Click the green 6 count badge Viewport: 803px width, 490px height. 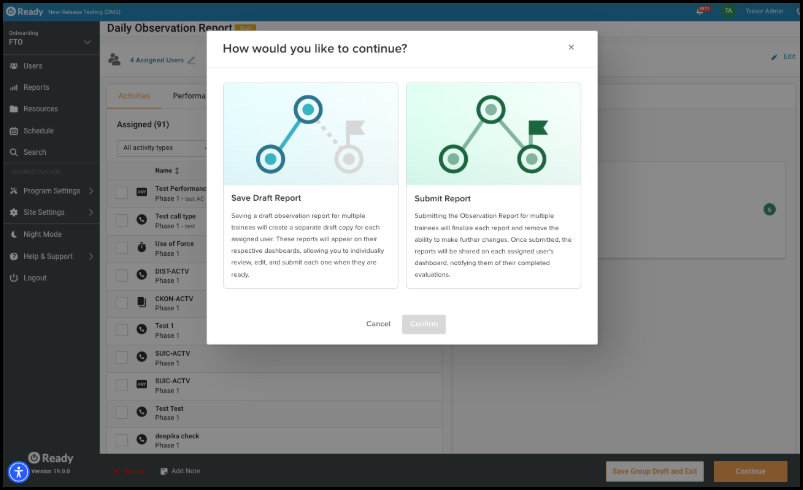point(769,209)
